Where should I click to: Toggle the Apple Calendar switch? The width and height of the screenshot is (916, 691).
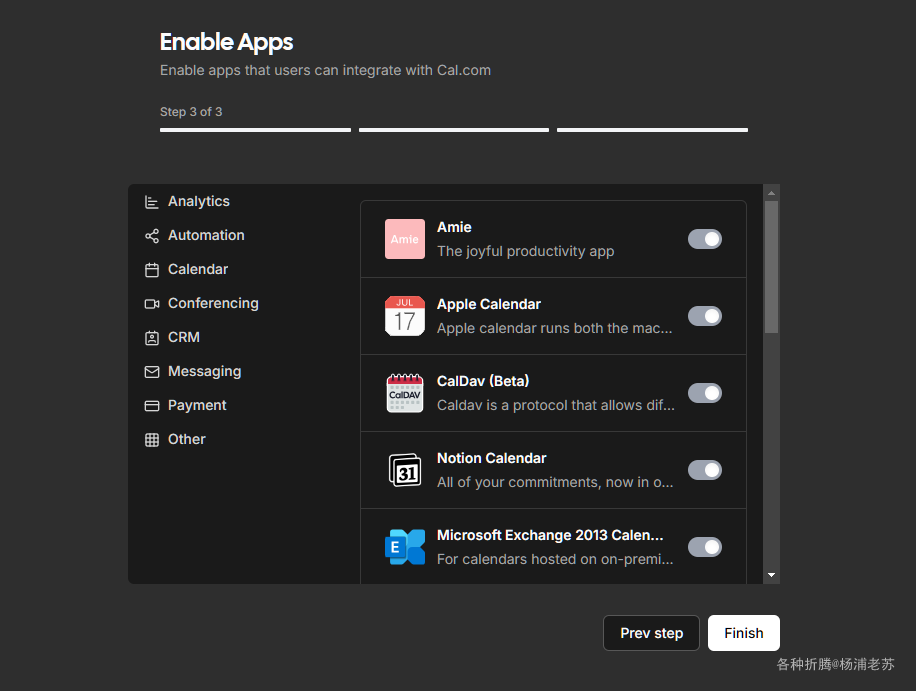[x=705, y=316]
